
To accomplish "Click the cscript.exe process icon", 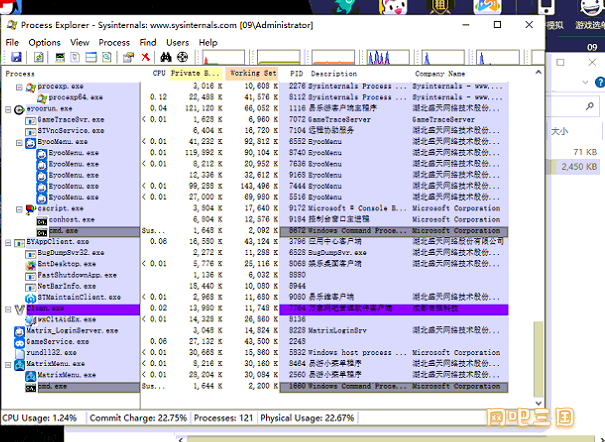I will point(31,209).
